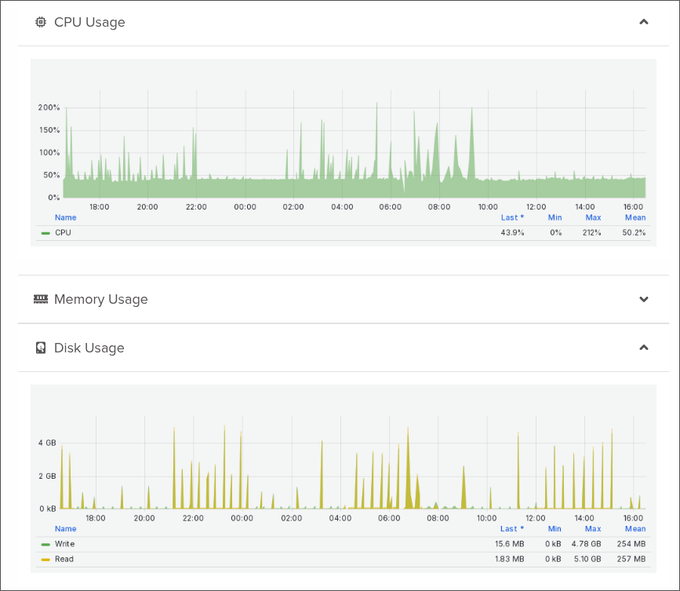This screenshot has height=591, width=680.
Task: Click Read max value 5.10 GB
Action: pos(588,559)
